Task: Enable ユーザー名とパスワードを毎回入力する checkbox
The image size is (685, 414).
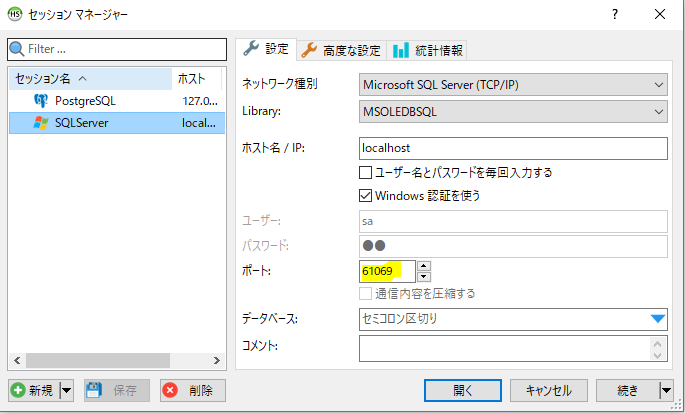Action: (x=365, y=172)
